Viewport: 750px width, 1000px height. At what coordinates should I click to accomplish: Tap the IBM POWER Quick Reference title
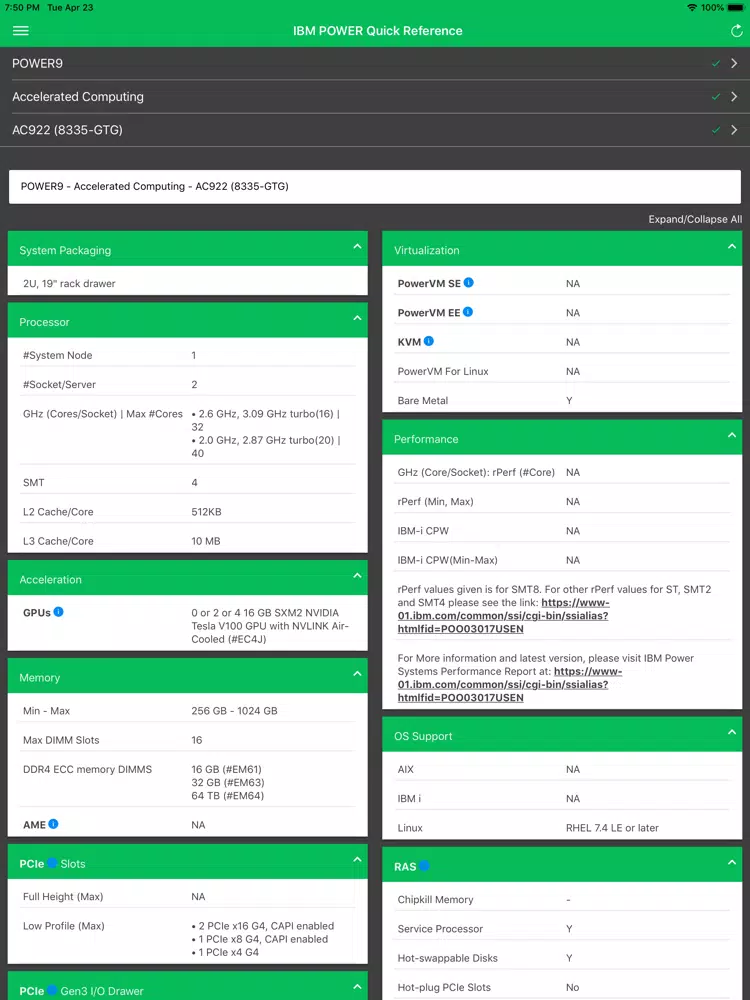coord(378,31)
